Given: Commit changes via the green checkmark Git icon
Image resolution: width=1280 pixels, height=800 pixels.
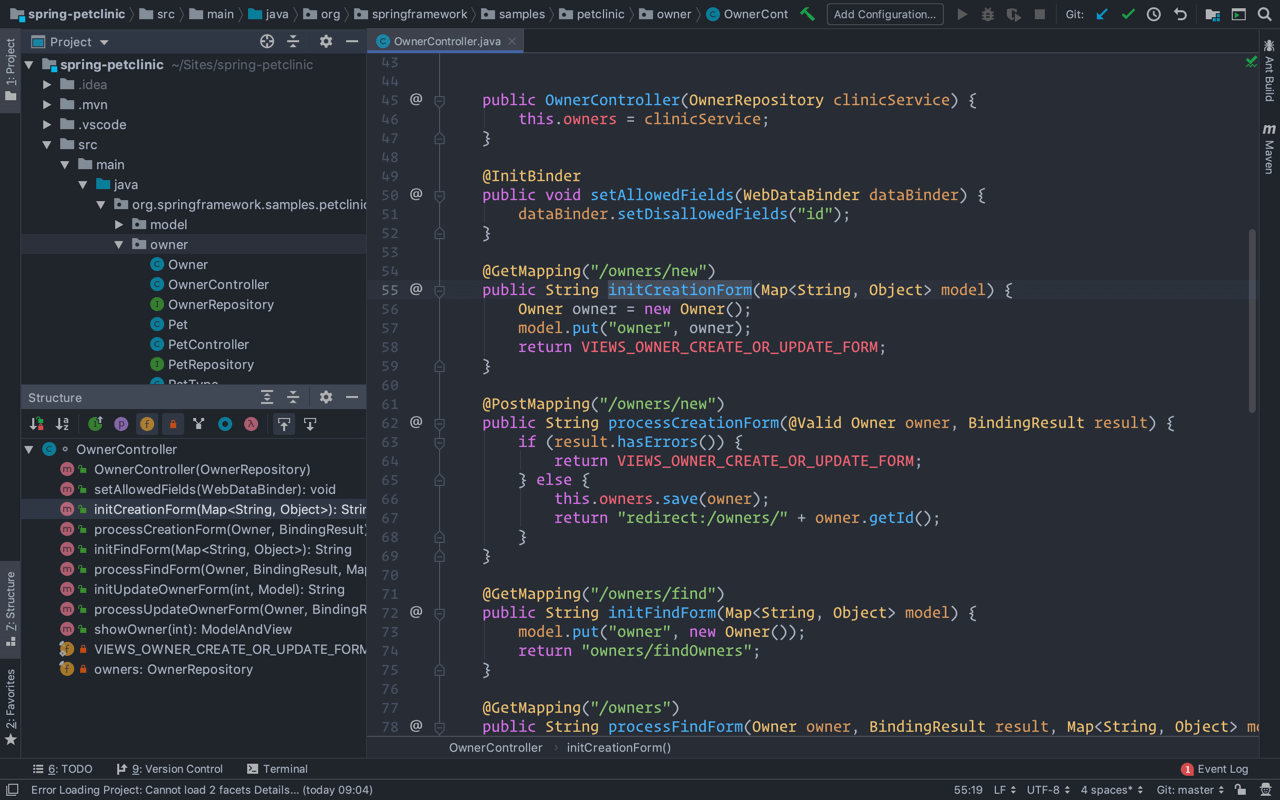Looking at the screenshot, I should tap(1127, 14).
